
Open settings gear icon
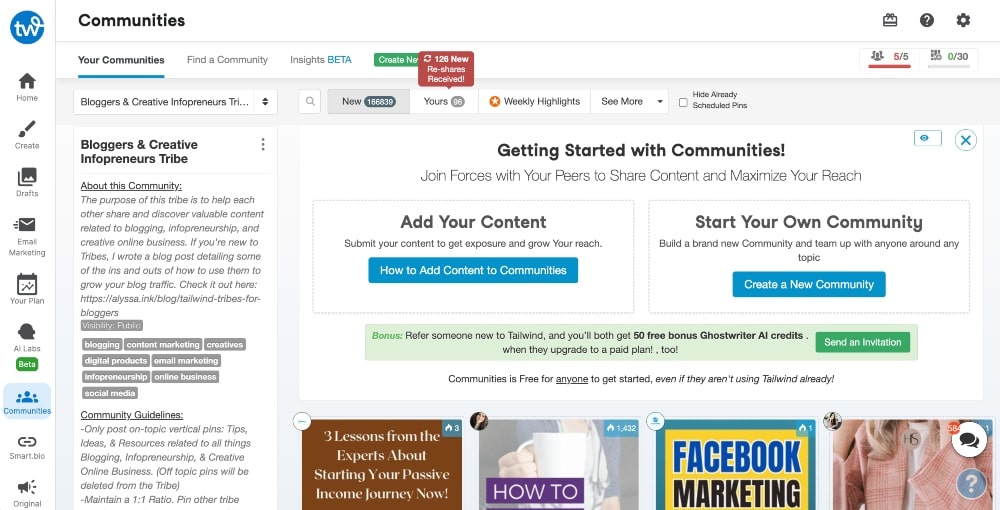pos(963,20)
